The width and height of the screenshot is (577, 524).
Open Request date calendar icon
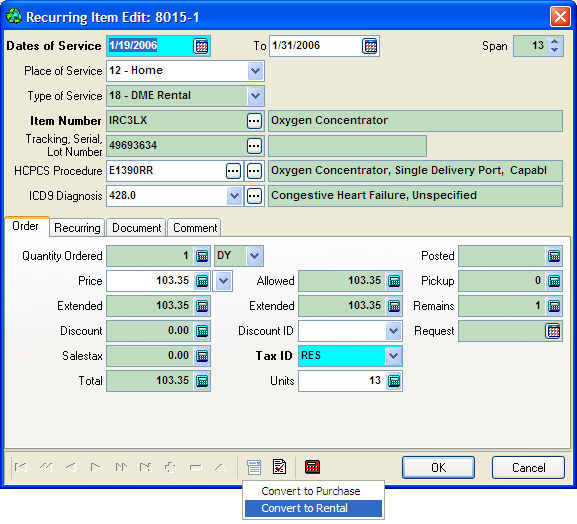(553, 331)
